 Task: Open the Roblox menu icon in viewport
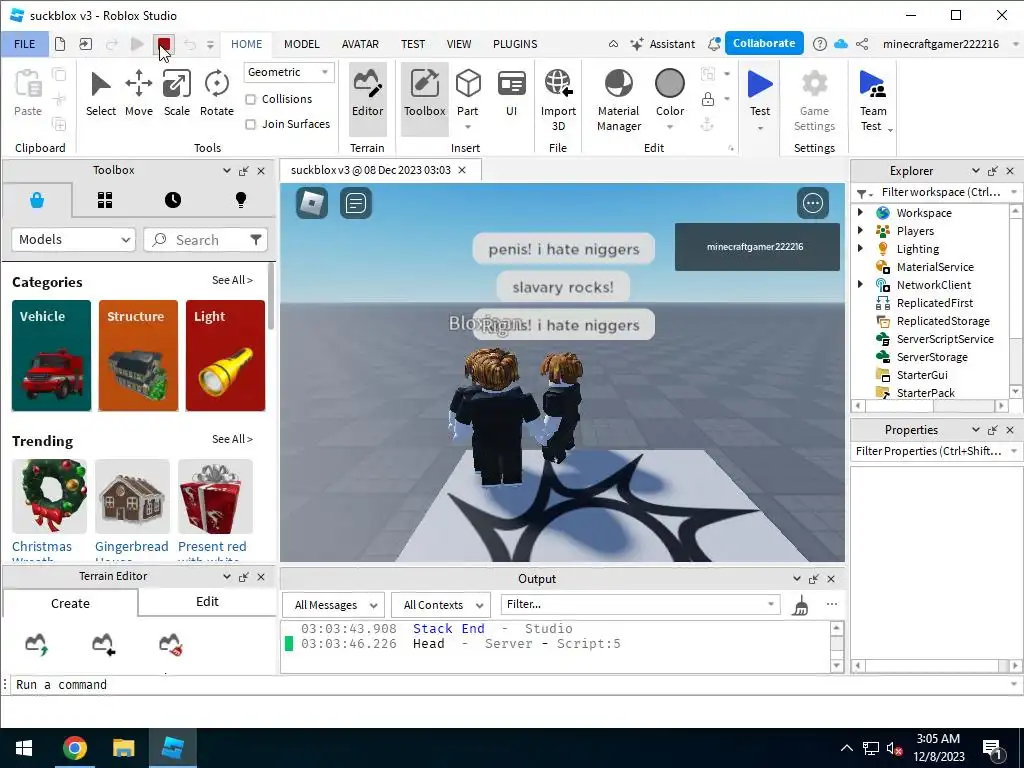(312, 203)
